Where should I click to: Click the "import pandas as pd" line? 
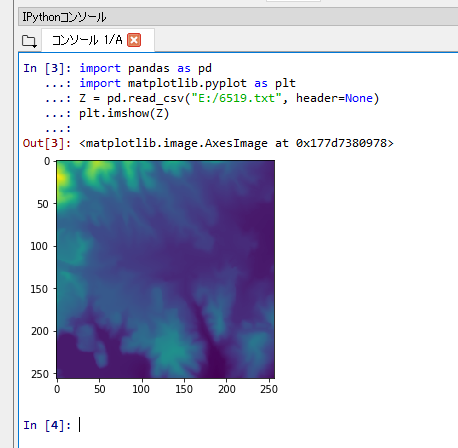[x=145, y=68]
